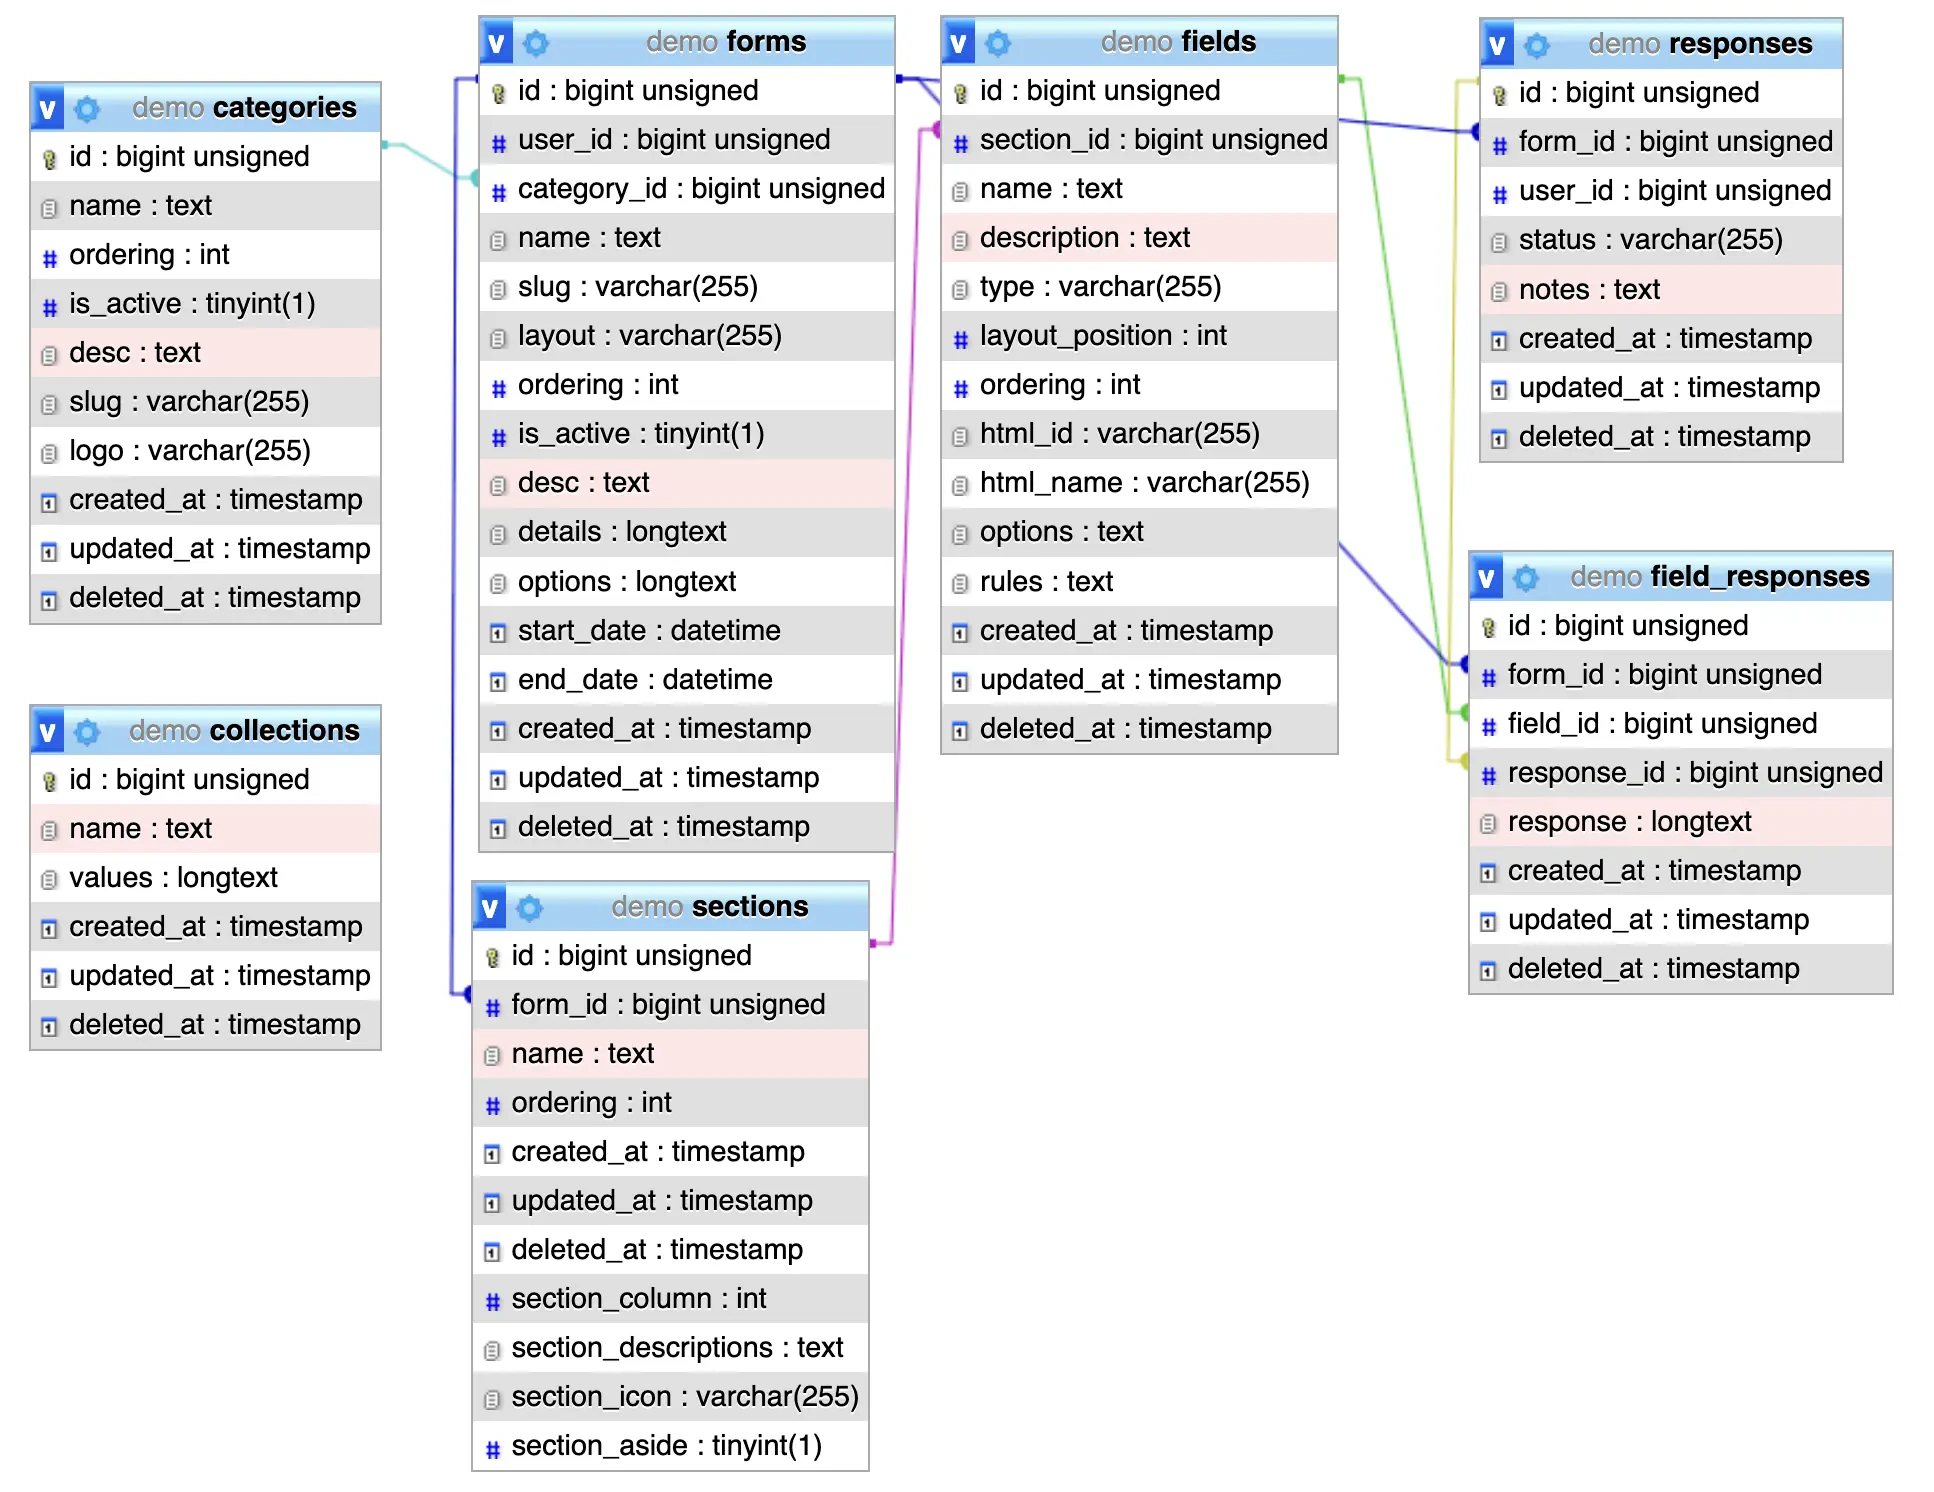The width and height of the screenshot is (1934, 1492).
Task: Click primary key icon of fields id
Action: pos(960,92)
